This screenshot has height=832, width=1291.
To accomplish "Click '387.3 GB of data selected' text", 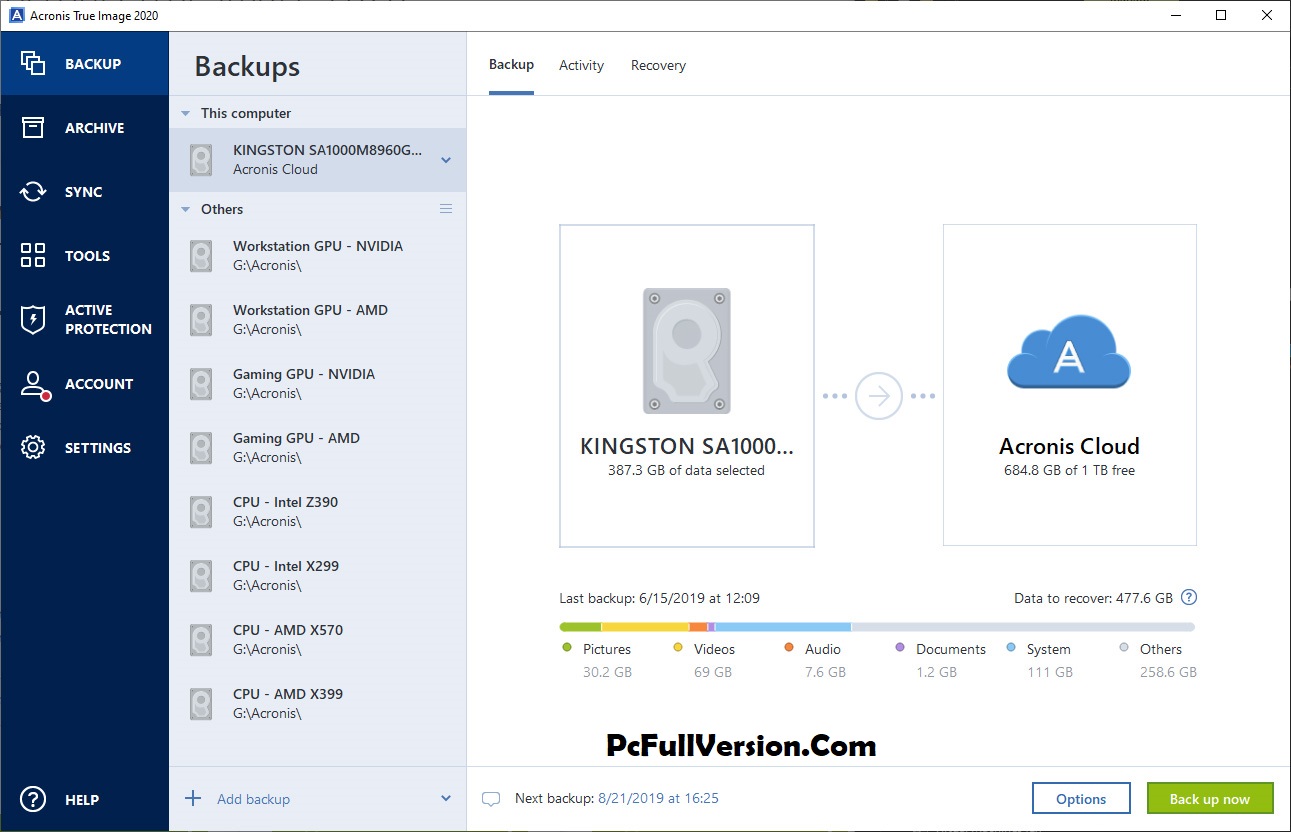I will [686, 470].
